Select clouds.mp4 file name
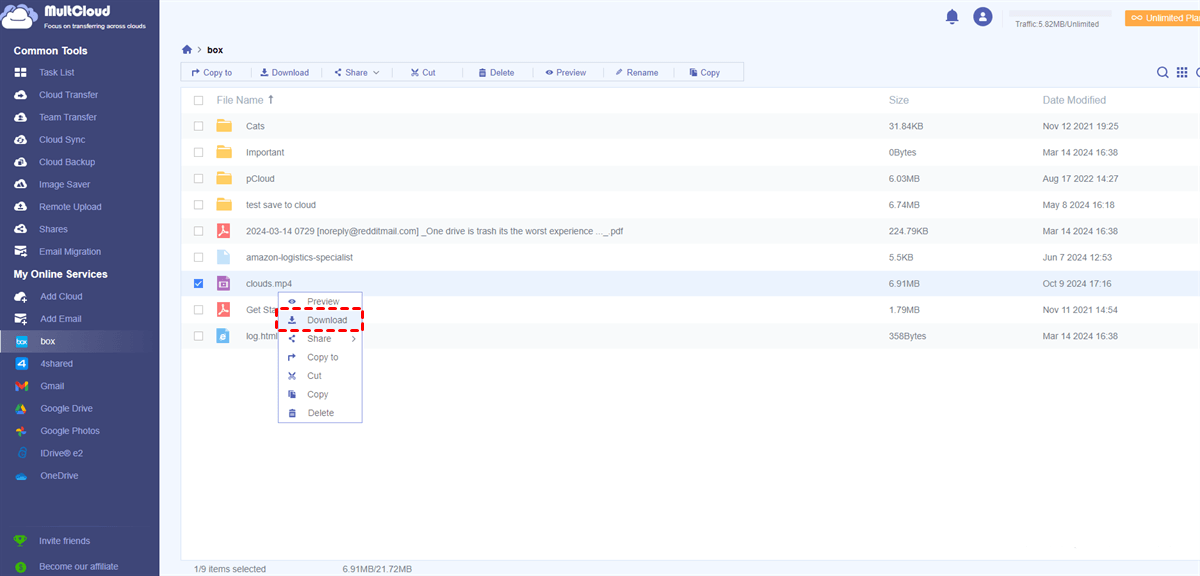The image size is (1200, 576). 269,284
